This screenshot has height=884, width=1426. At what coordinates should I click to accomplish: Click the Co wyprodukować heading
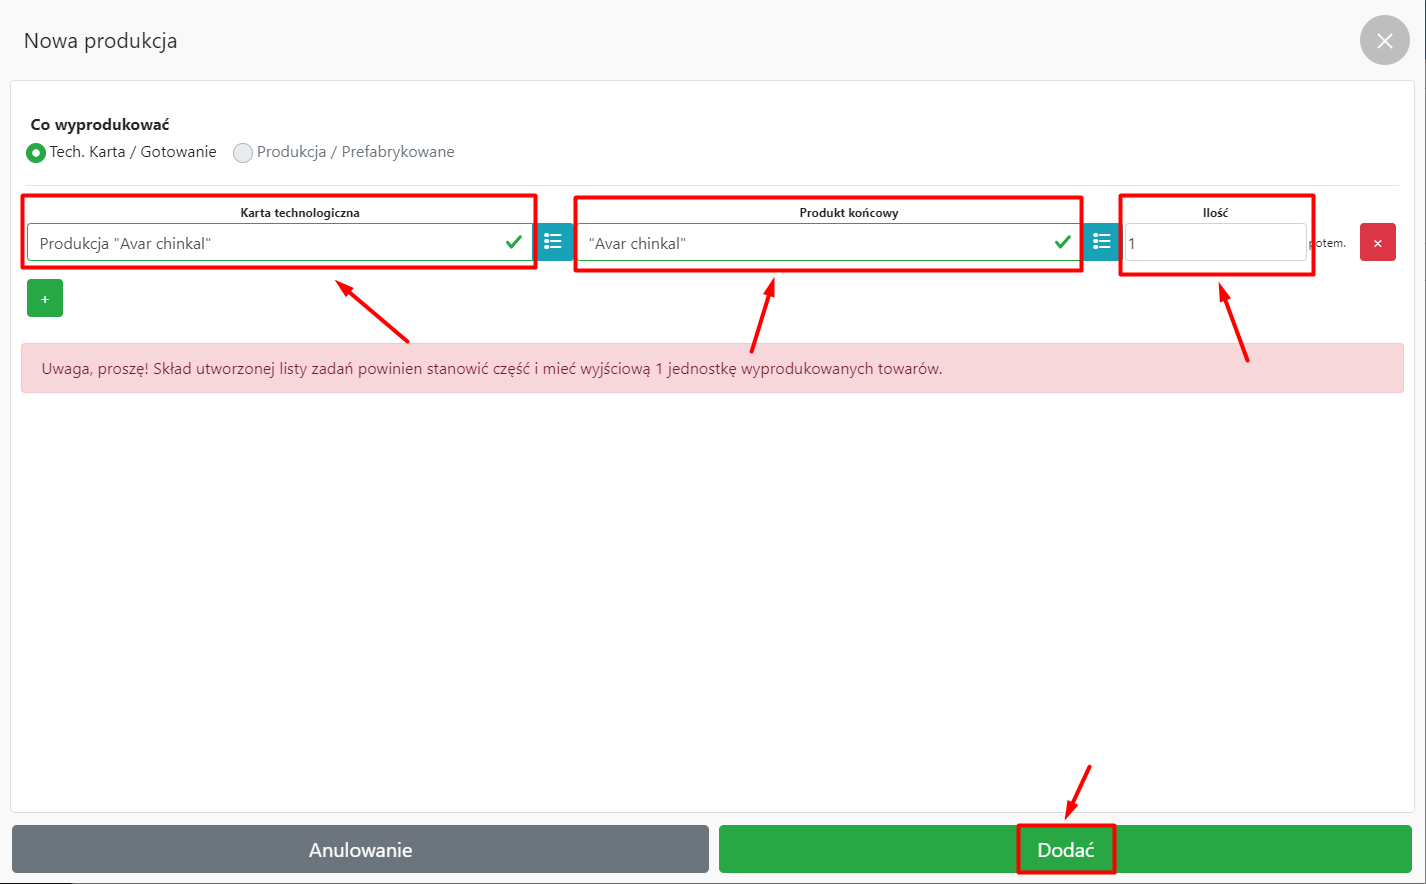(100, 125)
